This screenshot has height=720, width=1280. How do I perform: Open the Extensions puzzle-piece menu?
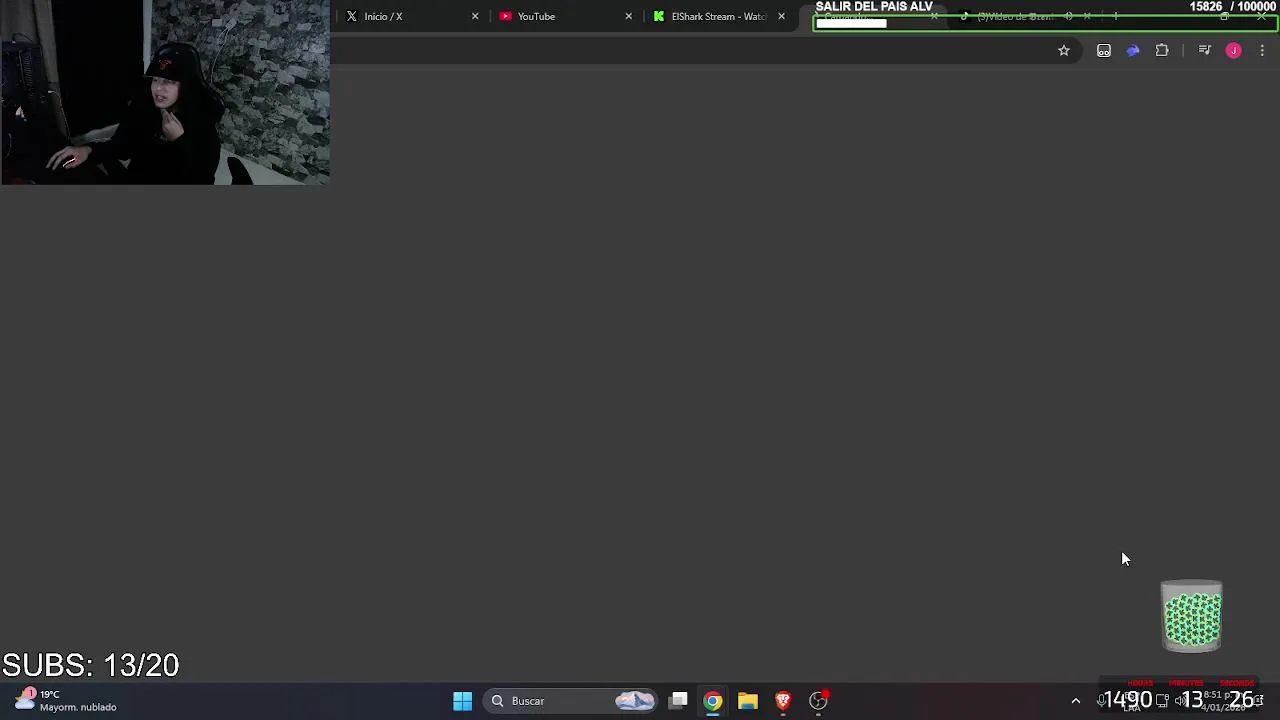1162,51
